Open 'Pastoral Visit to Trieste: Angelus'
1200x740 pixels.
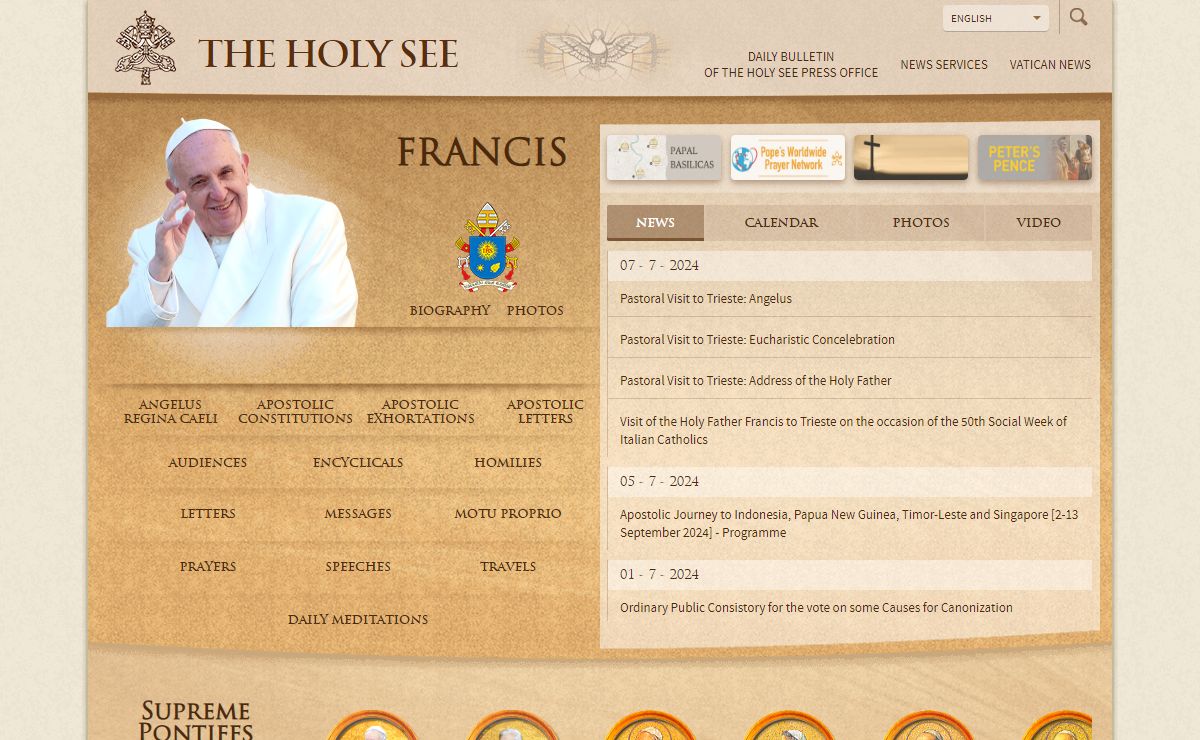coord(706,299)
